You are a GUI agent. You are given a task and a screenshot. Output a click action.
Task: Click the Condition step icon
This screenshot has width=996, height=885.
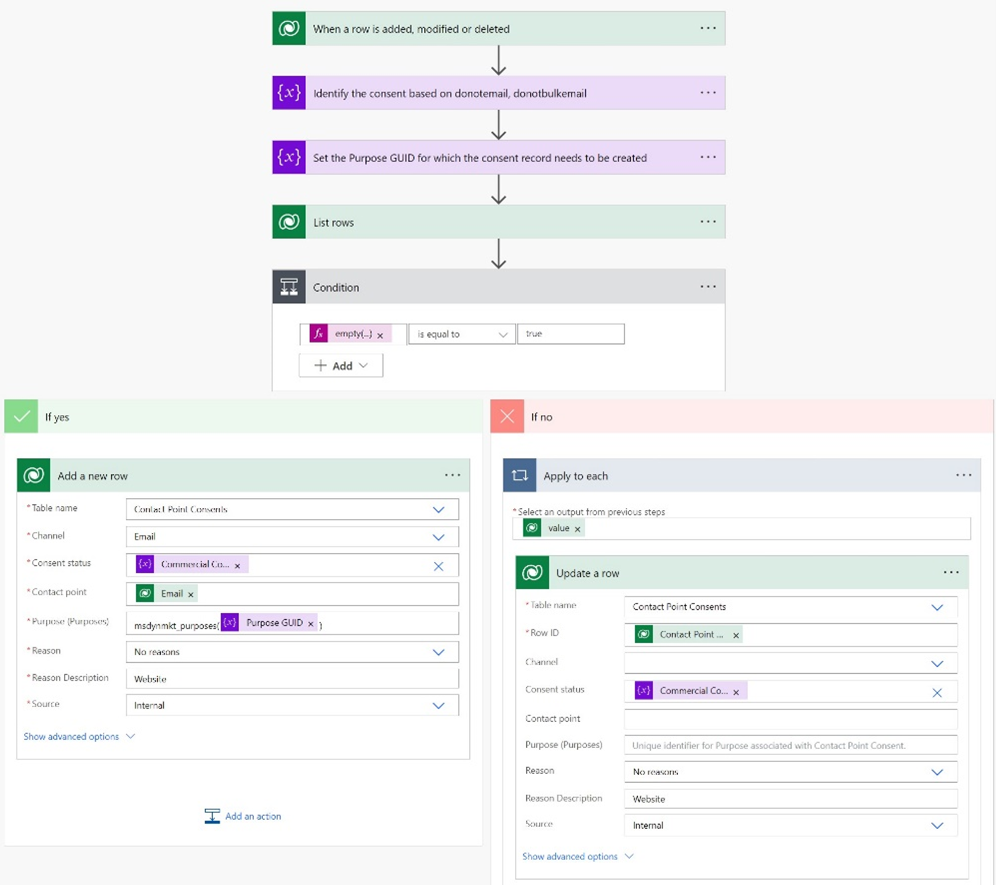tap(289, 287)
